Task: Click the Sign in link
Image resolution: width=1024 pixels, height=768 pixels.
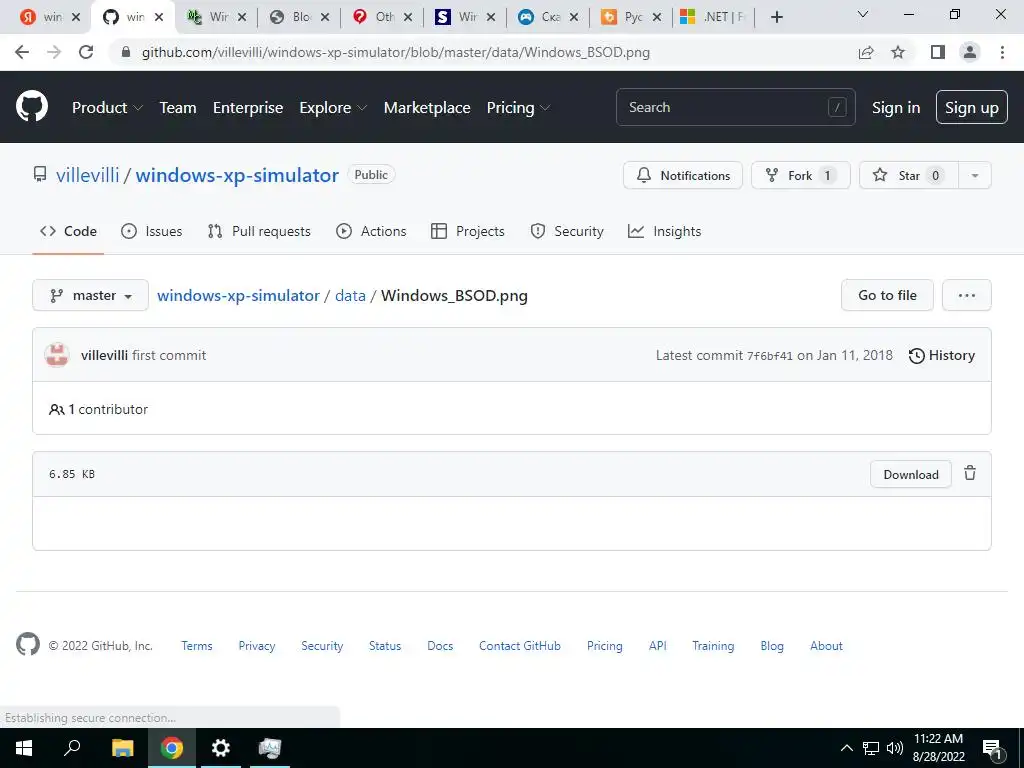Action: click(896, 108)
